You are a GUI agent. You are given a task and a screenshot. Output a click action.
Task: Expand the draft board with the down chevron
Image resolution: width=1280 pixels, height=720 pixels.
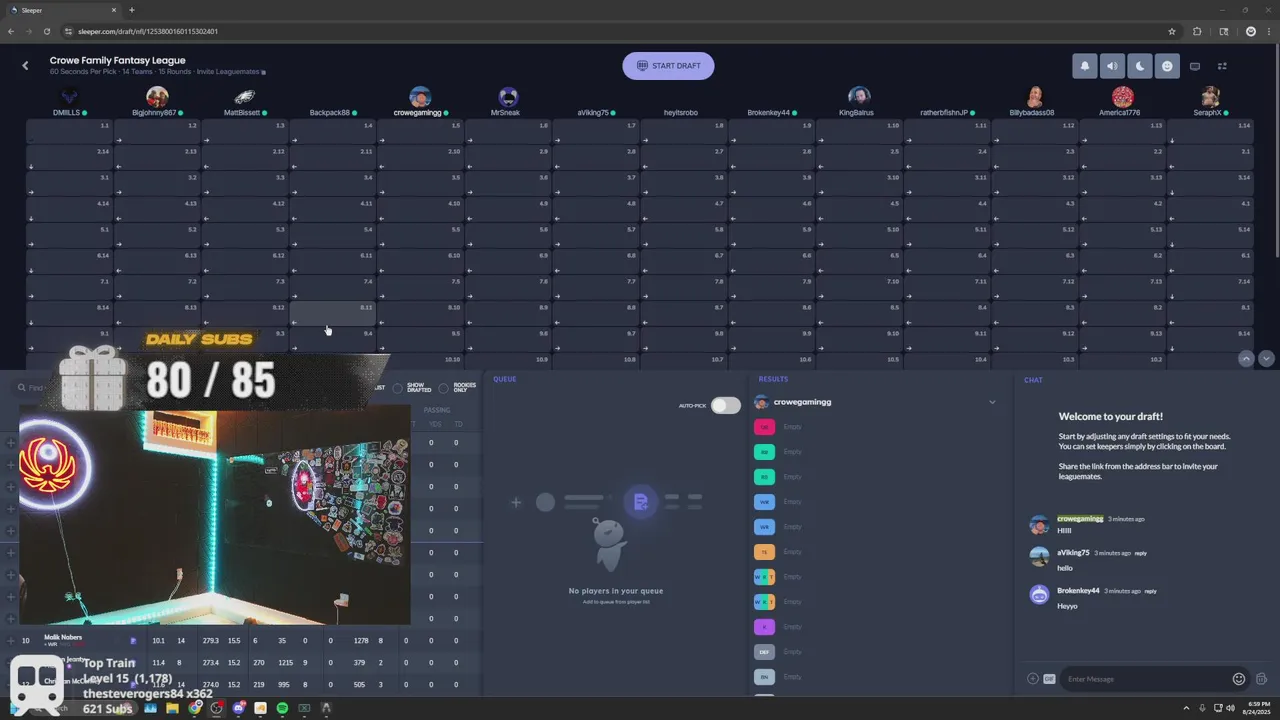coord(1266,358)
